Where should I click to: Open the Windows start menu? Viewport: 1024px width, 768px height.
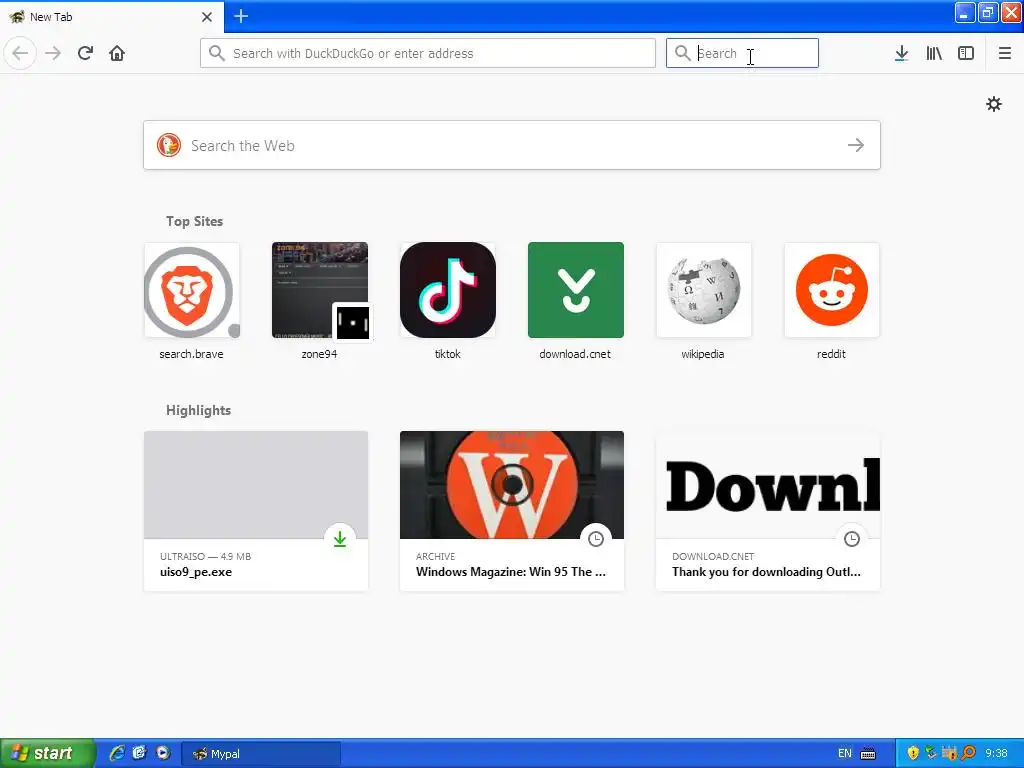tap(48, 753)
